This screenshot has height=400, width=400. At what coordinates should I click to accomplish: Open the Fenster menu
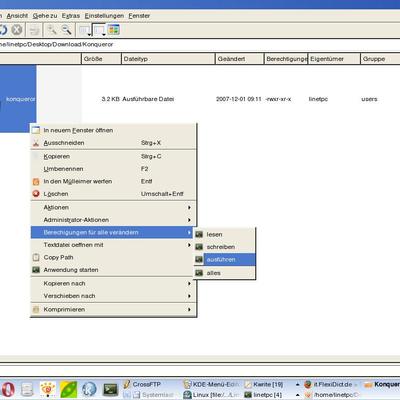coord(139,16)
